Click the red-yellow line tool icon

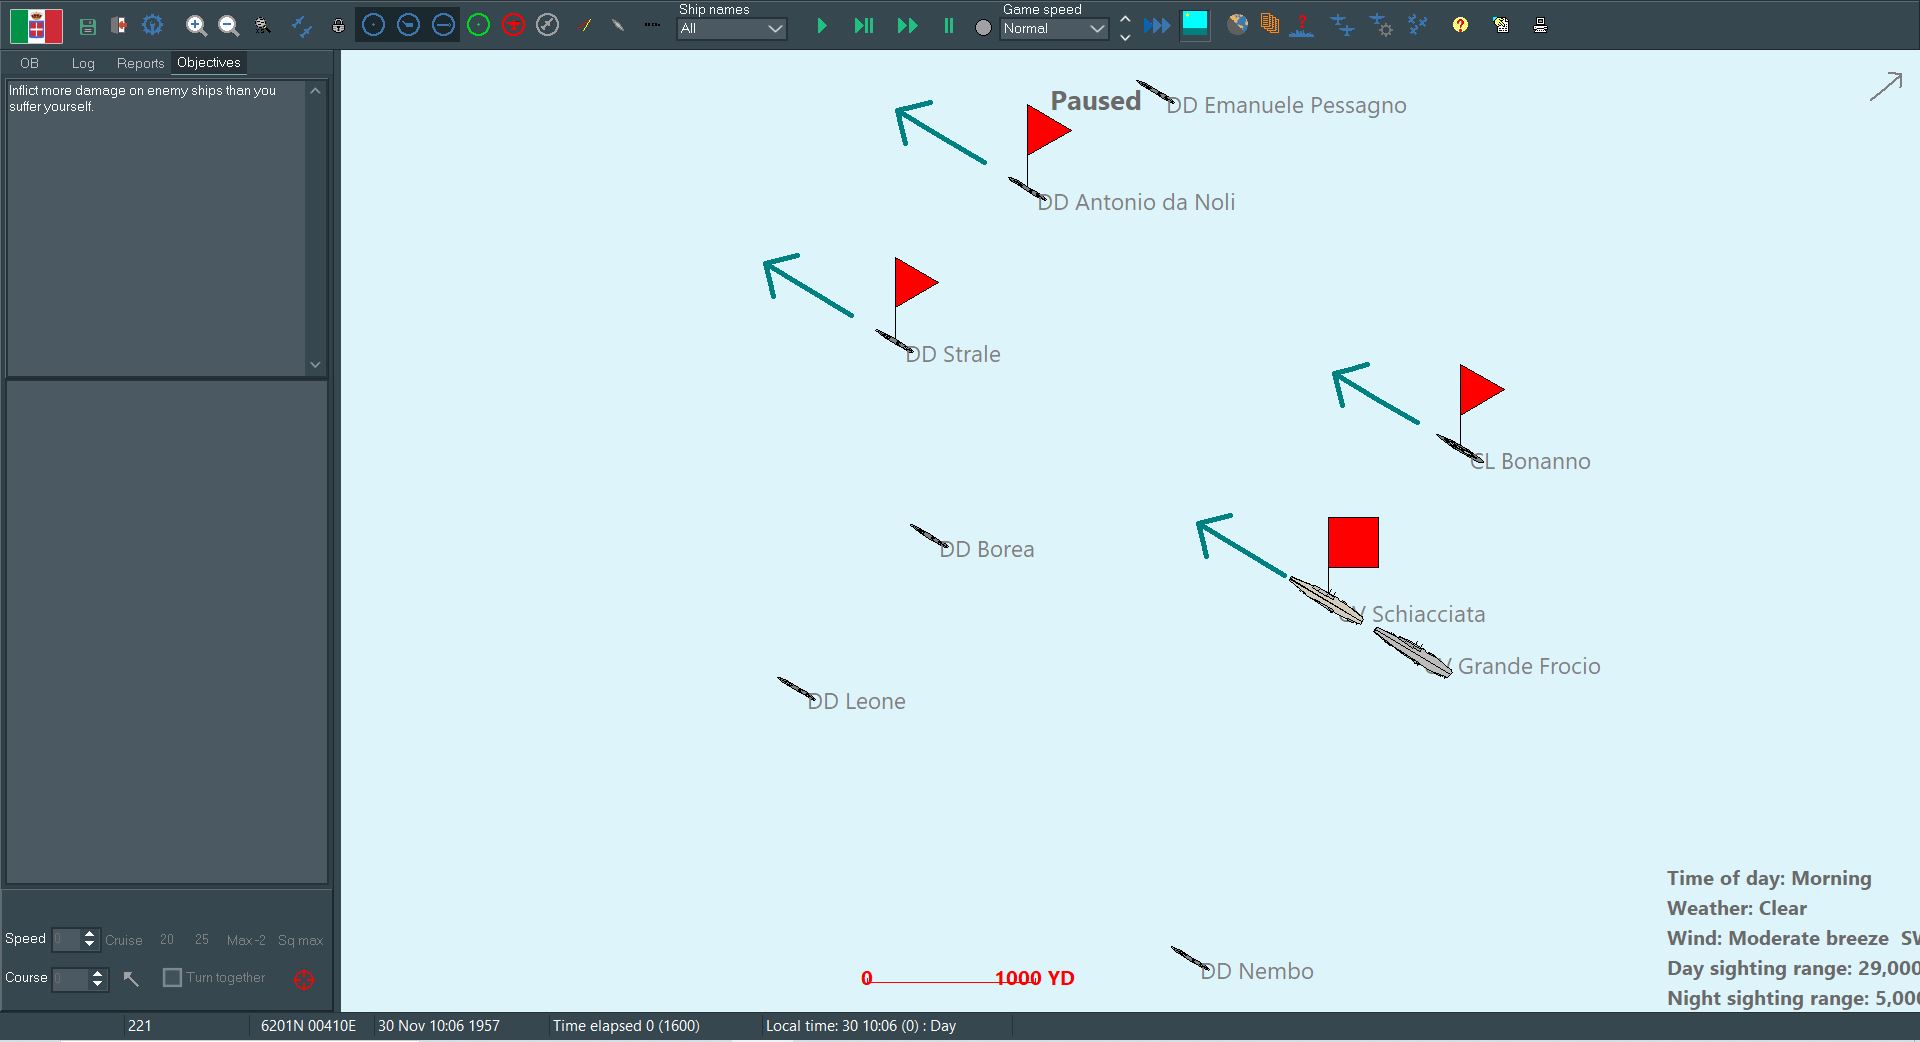(586, 26)
